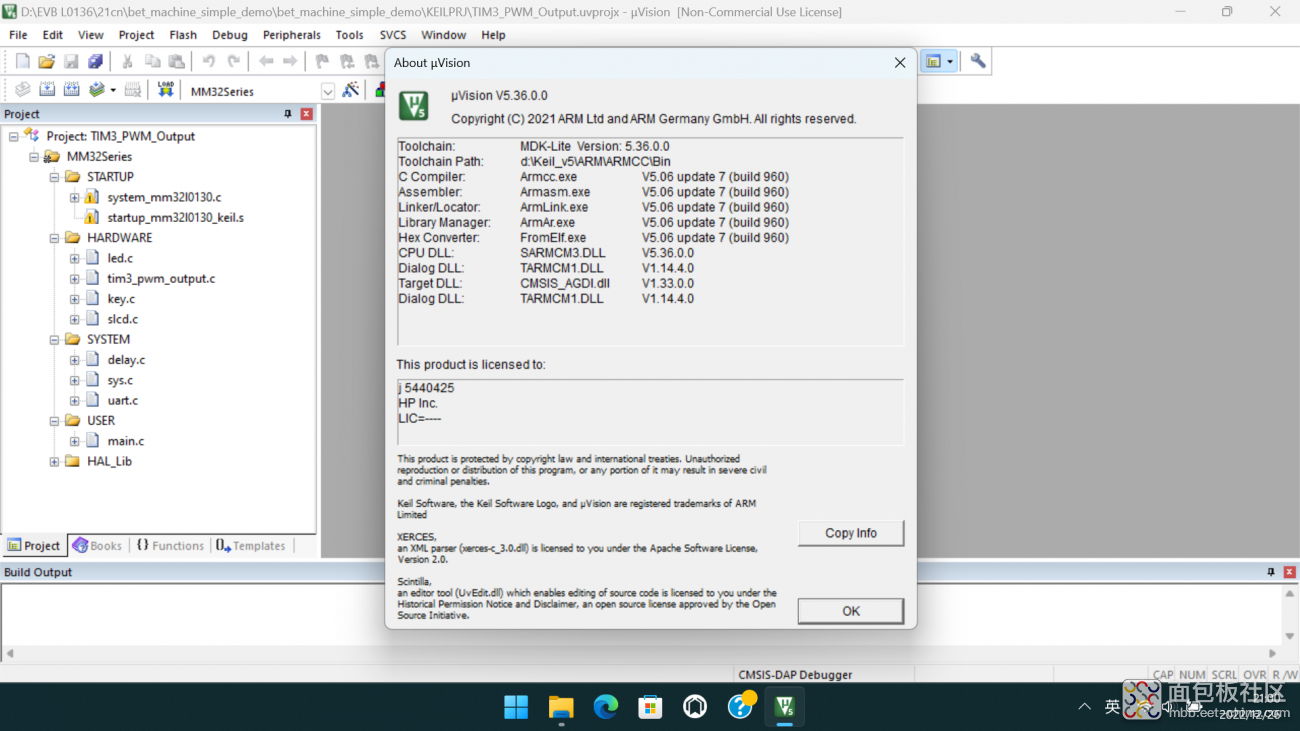Screen dimensions: 1300x731
Task: Open the File menu
Action: click(x=18, y=35)
